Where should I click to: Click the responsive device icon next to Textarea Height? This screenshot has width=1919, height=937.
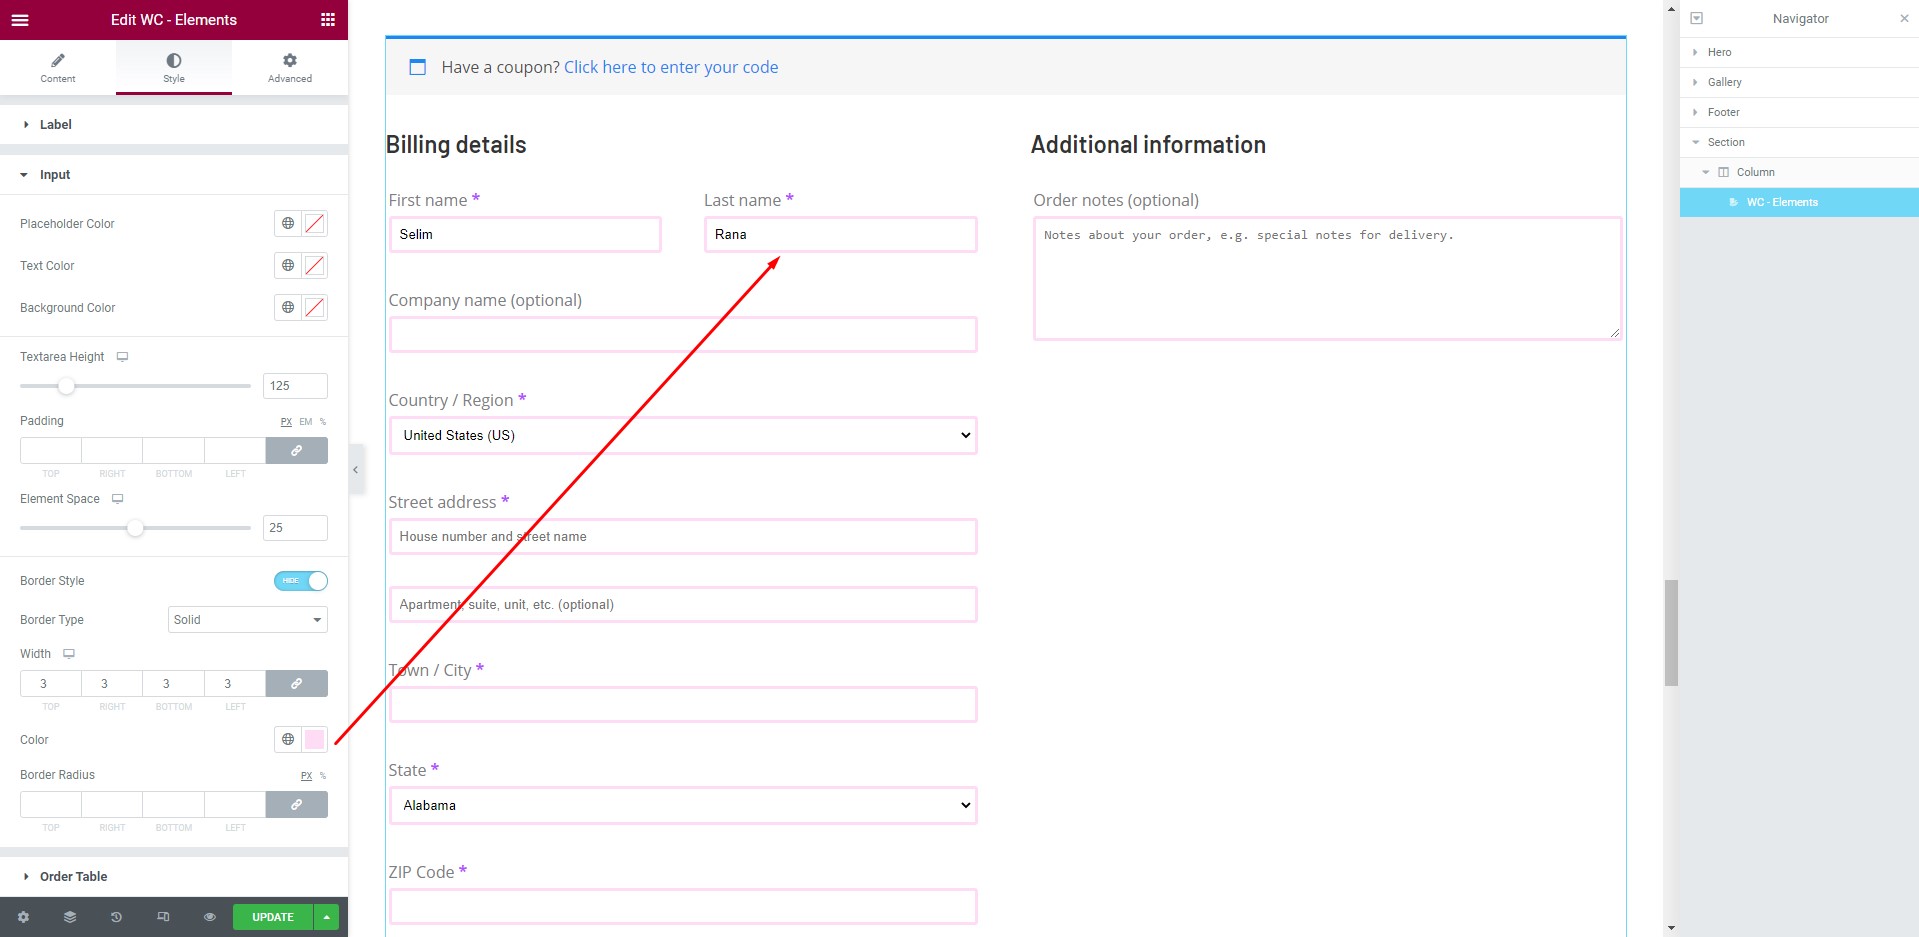[122, 356]
